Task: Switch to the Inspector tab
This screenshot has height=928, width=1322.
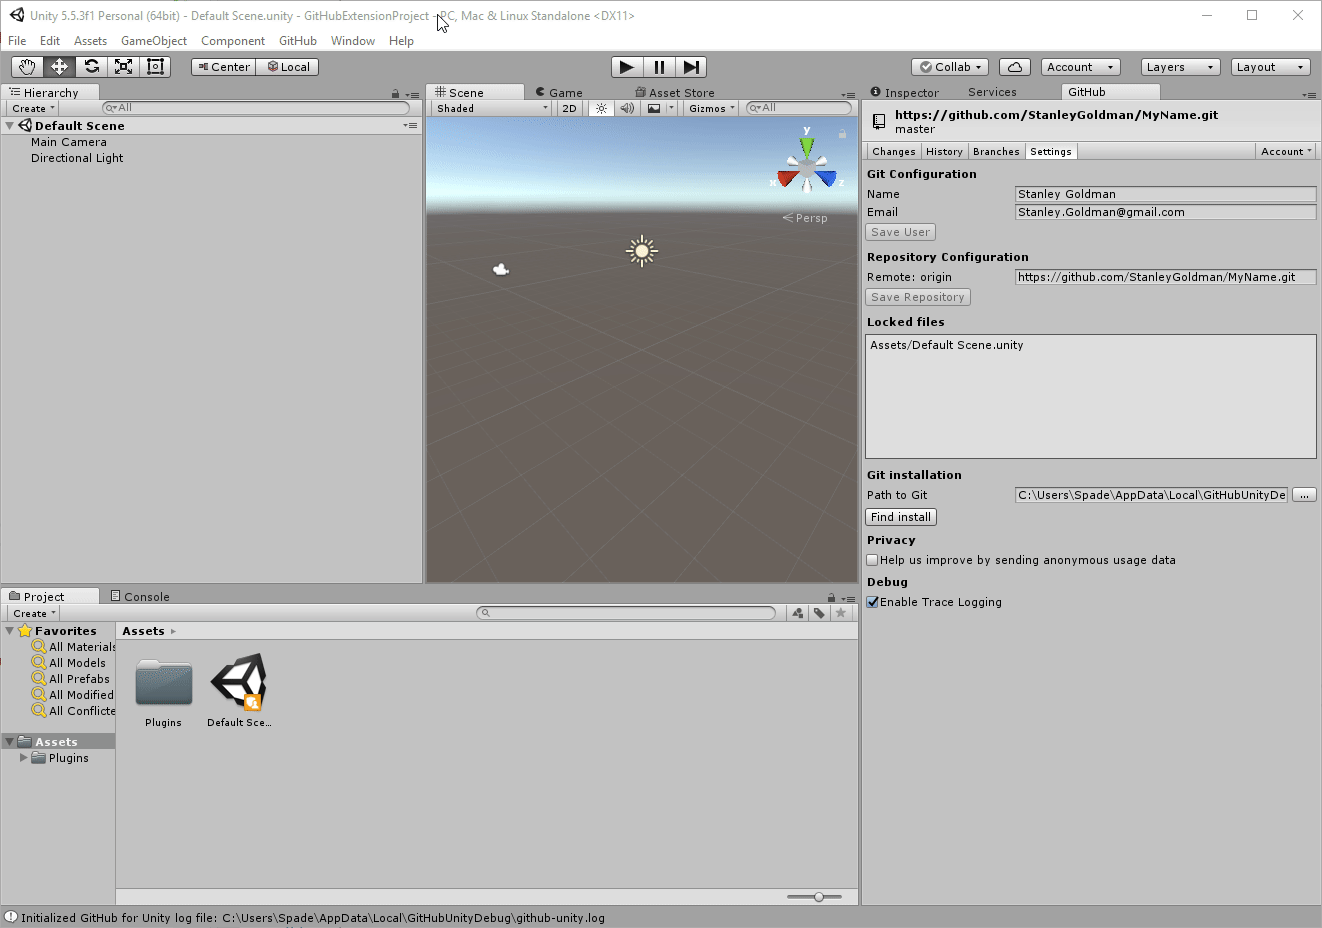Action: pos(905,92)
